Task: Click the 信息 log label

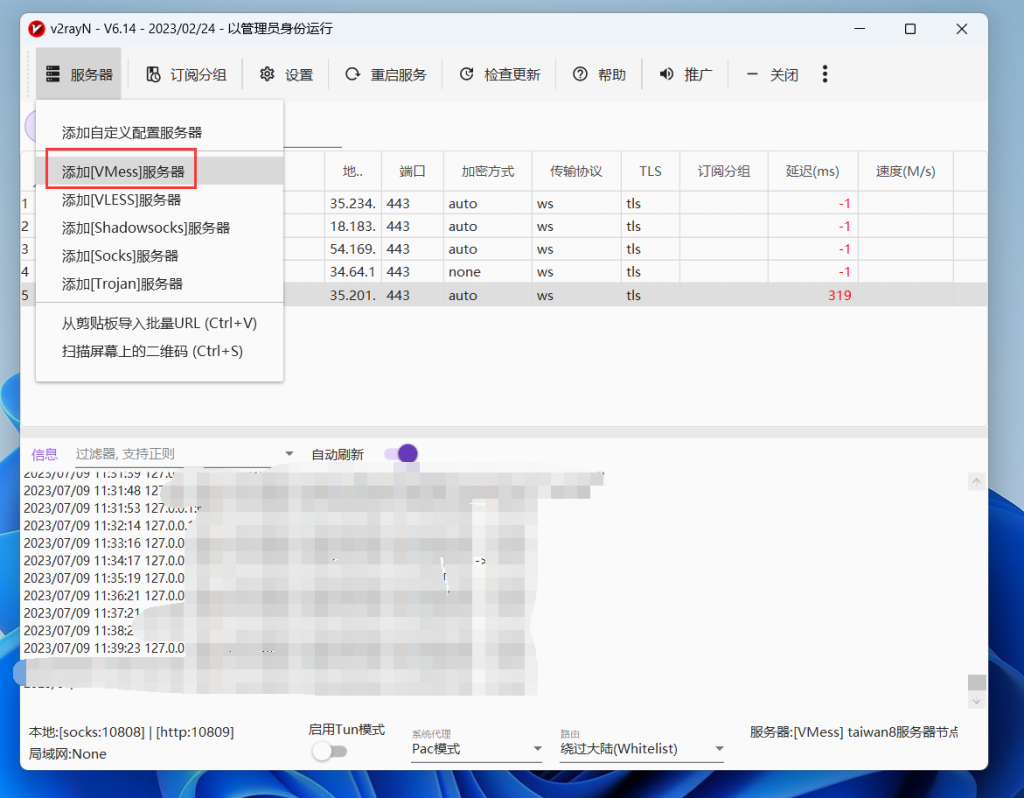Action: click(44, 455)
